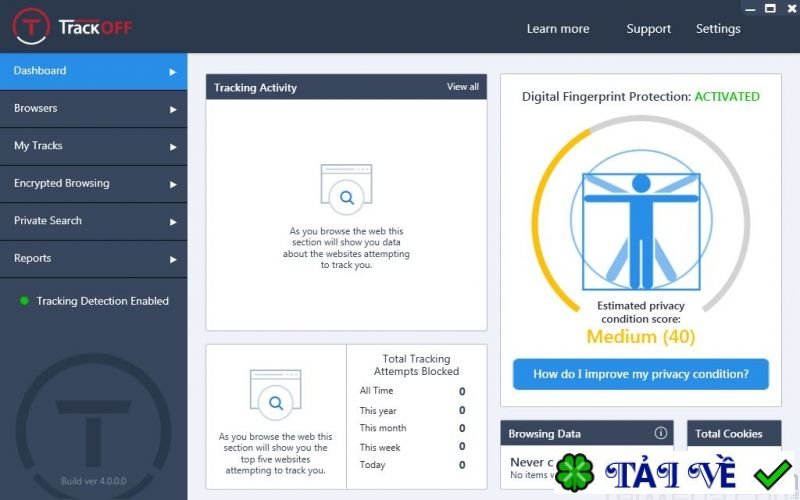Click the Learn more link
Viewport: 800px width, 500px height.
(x=558, y=29)
